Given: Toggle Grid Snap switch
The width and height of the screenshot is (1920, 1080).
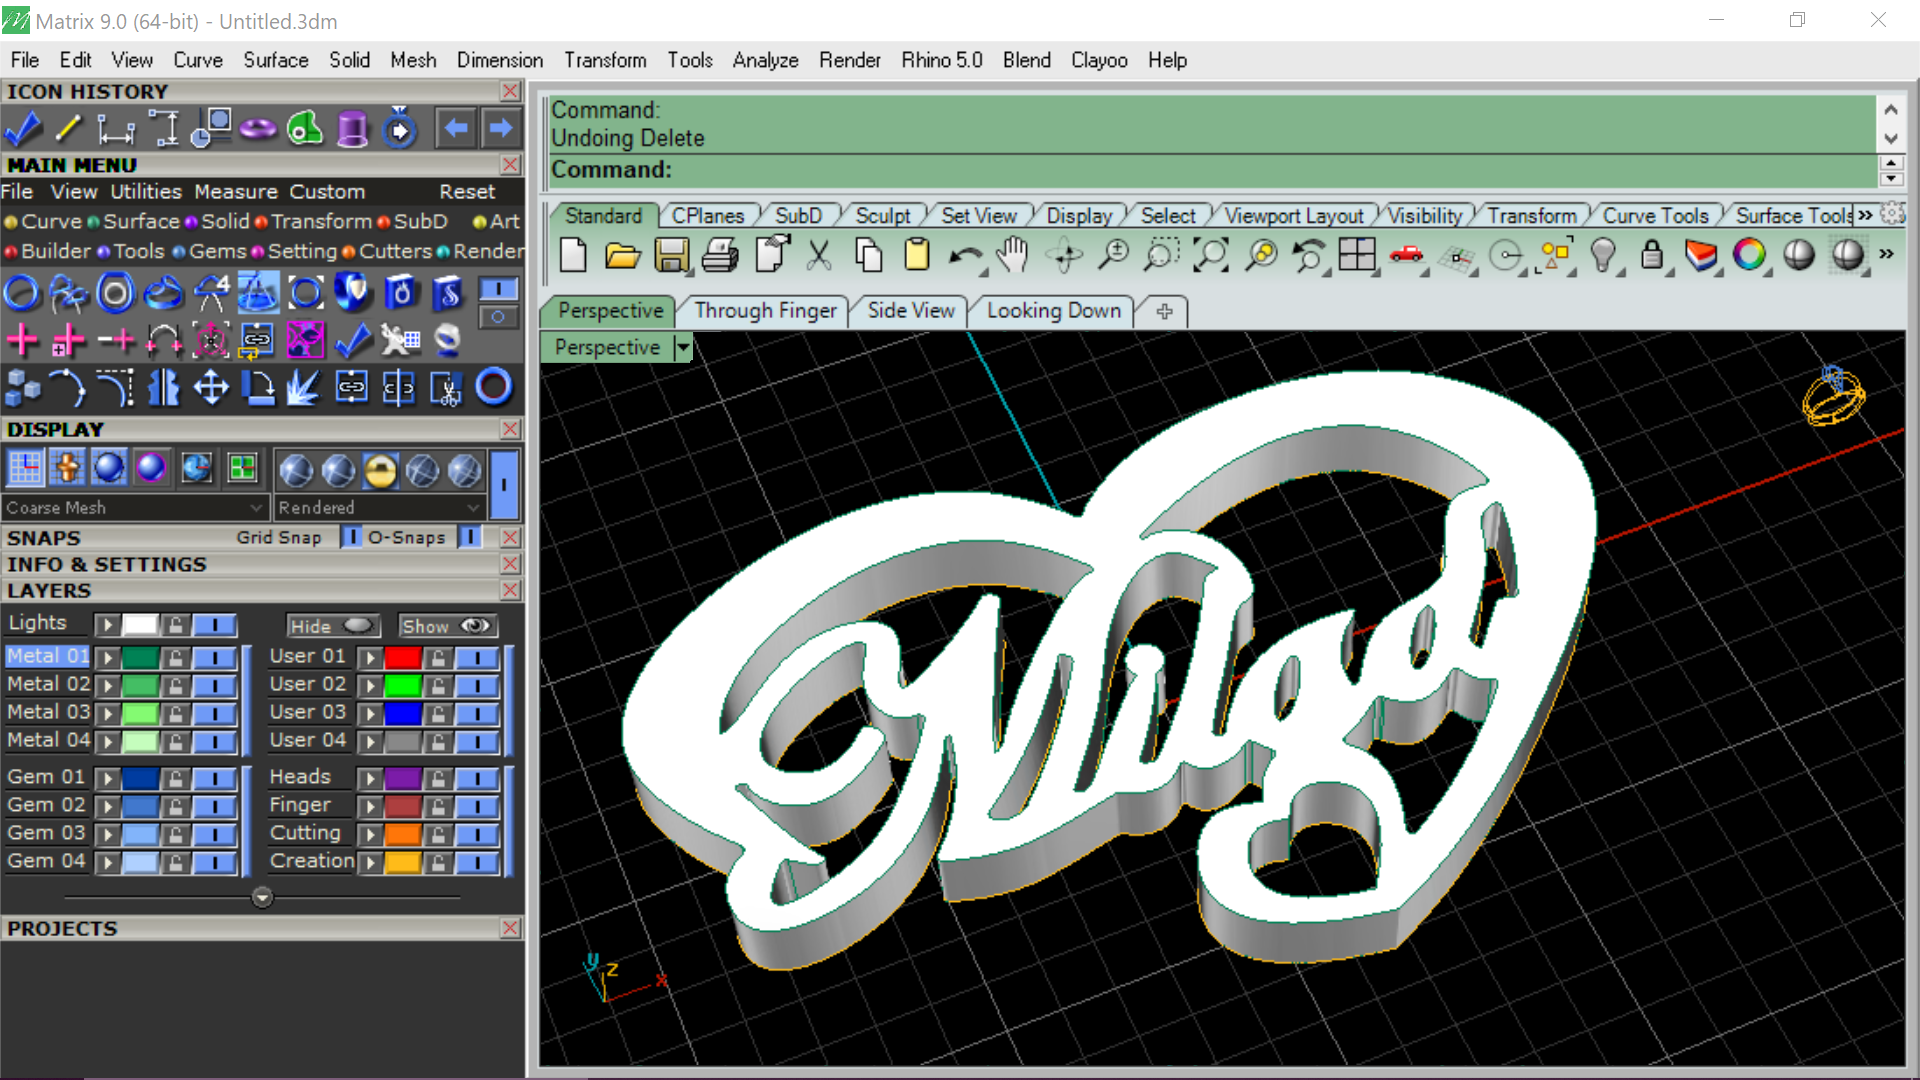Looking at the screenshot, I should [351, 537].
